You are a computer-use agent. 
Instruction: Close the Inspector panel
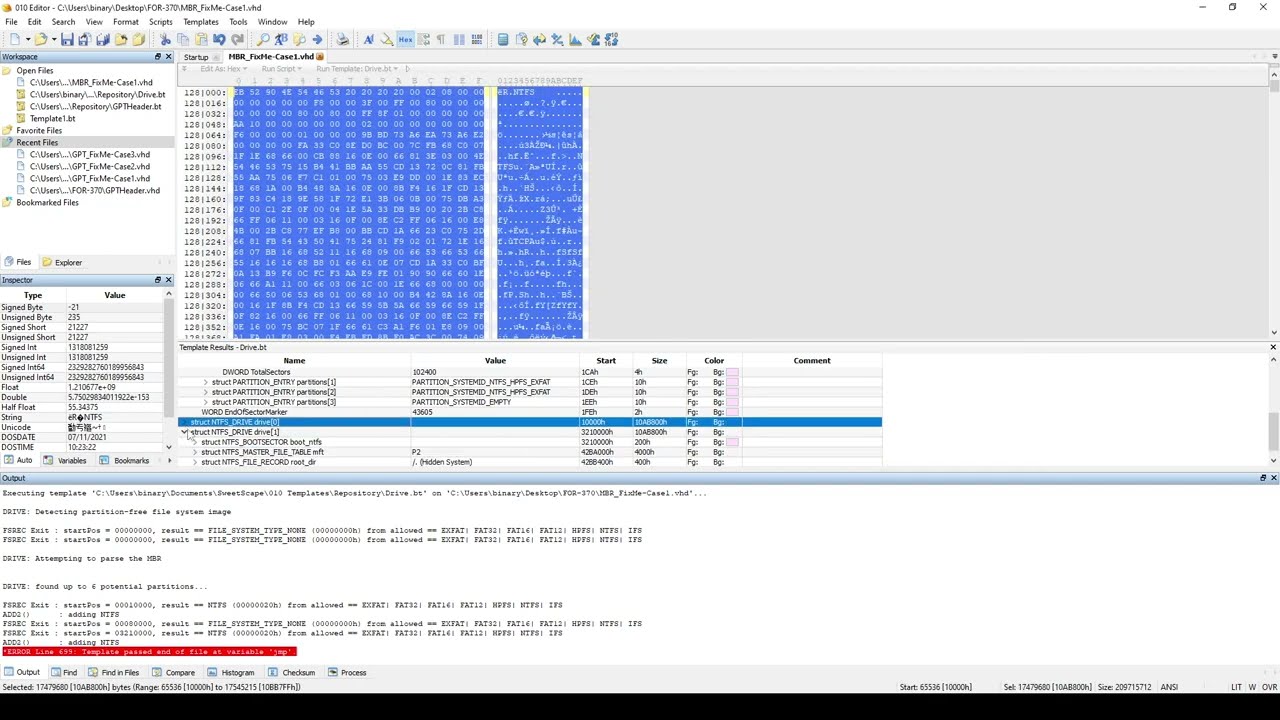pos(168,280)
